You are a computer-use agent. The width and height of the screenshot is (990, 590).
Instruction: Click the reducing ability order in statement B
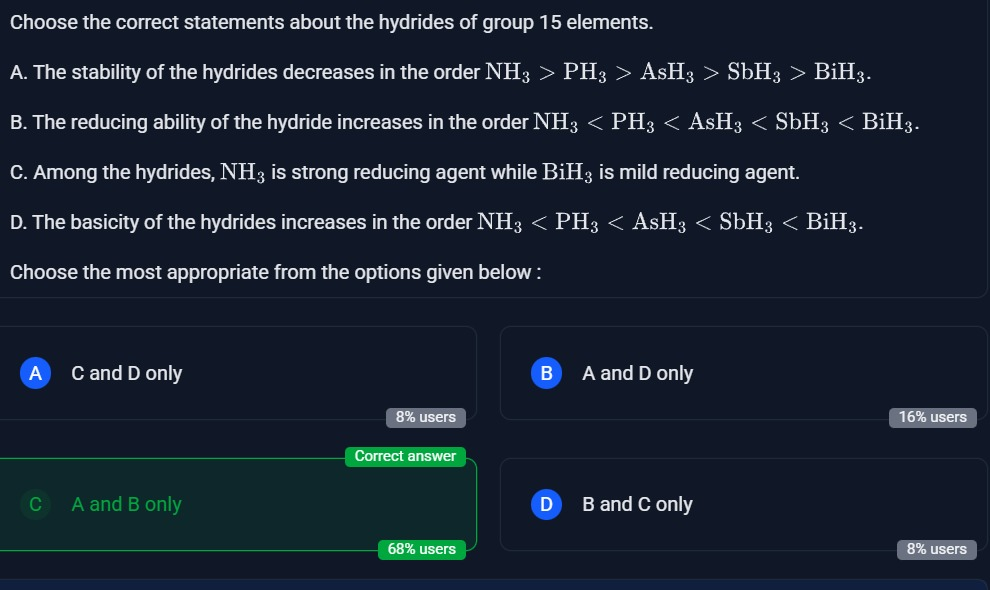pyautogui.click(x=726, y=122)
